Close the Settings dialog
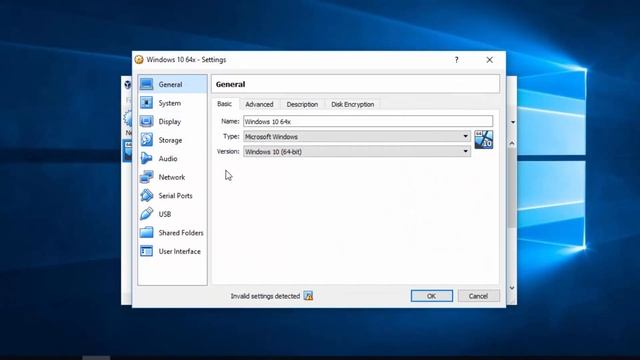This screenshot has width=640, height=360. click(489, 60)
